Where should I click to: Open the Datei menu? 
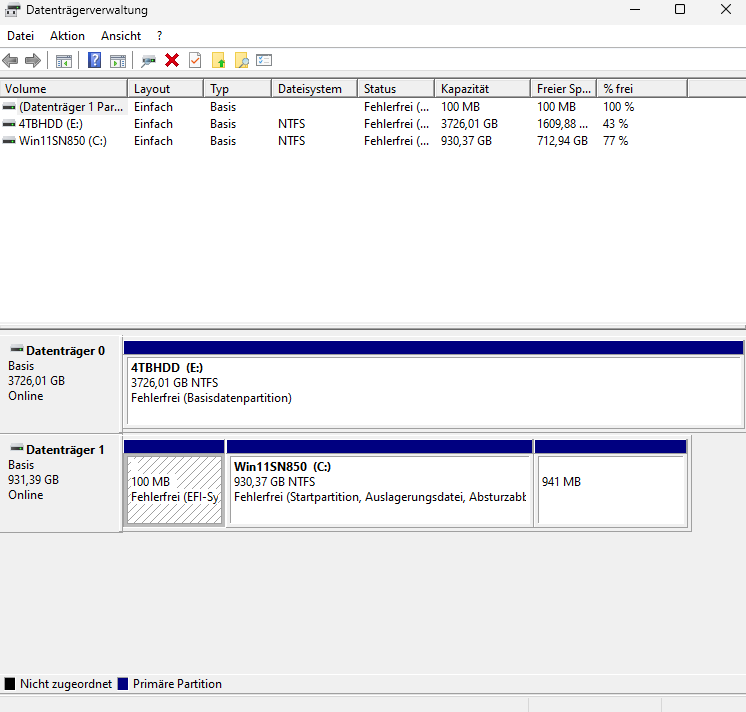pos(20,36)
